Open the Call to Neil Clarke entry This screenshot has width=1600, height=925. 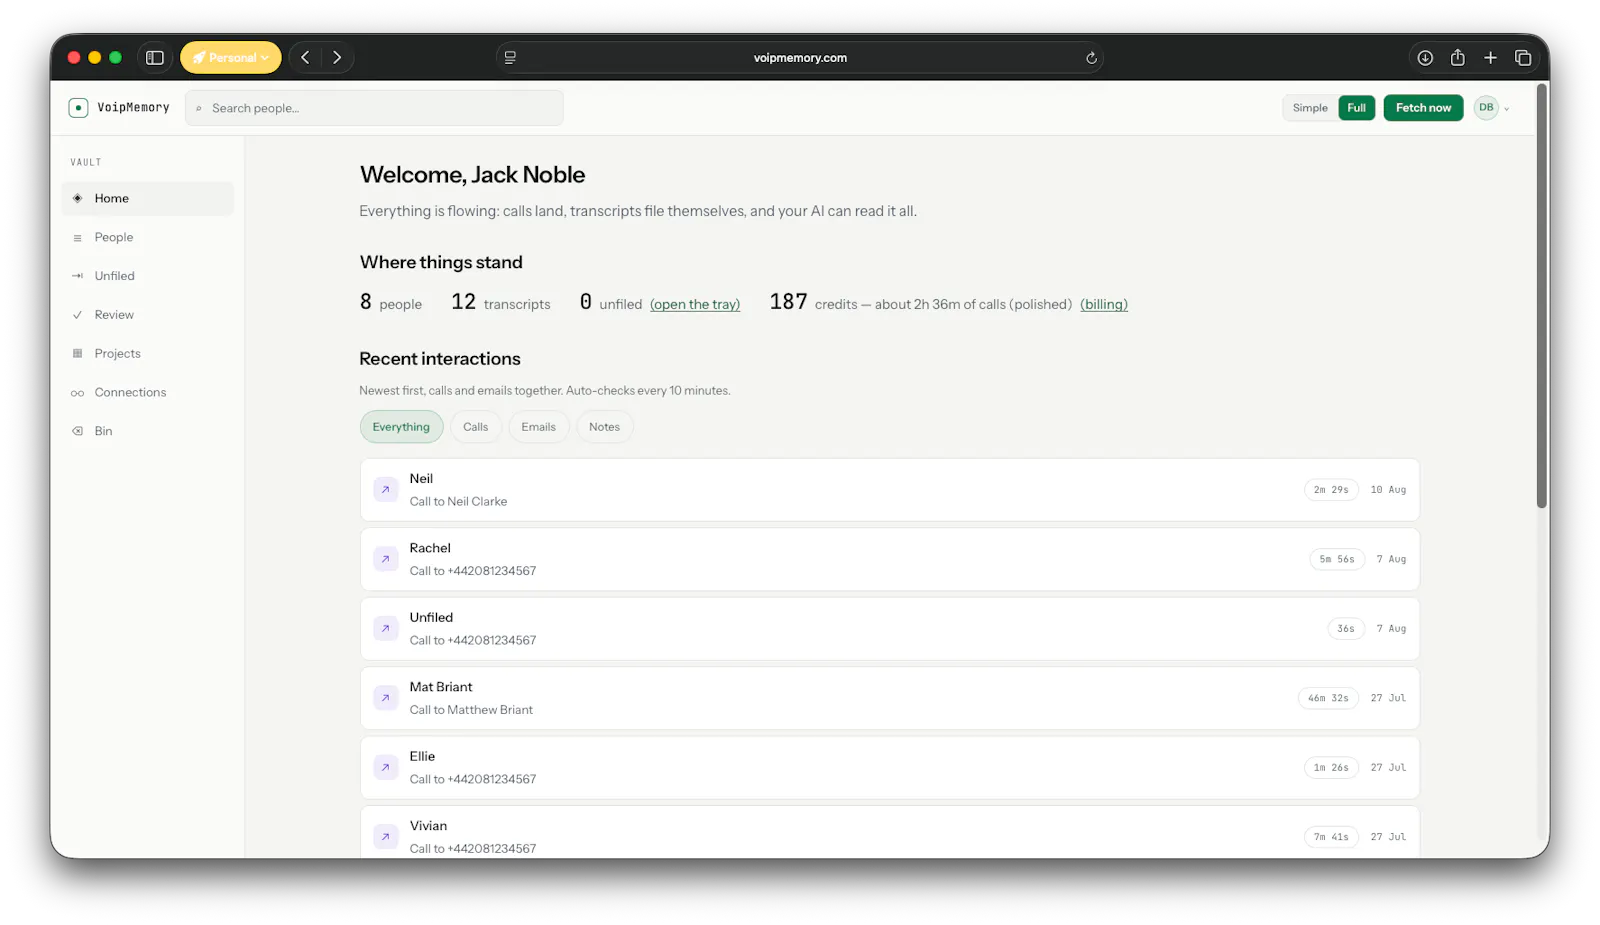click(x=889, y=490)
